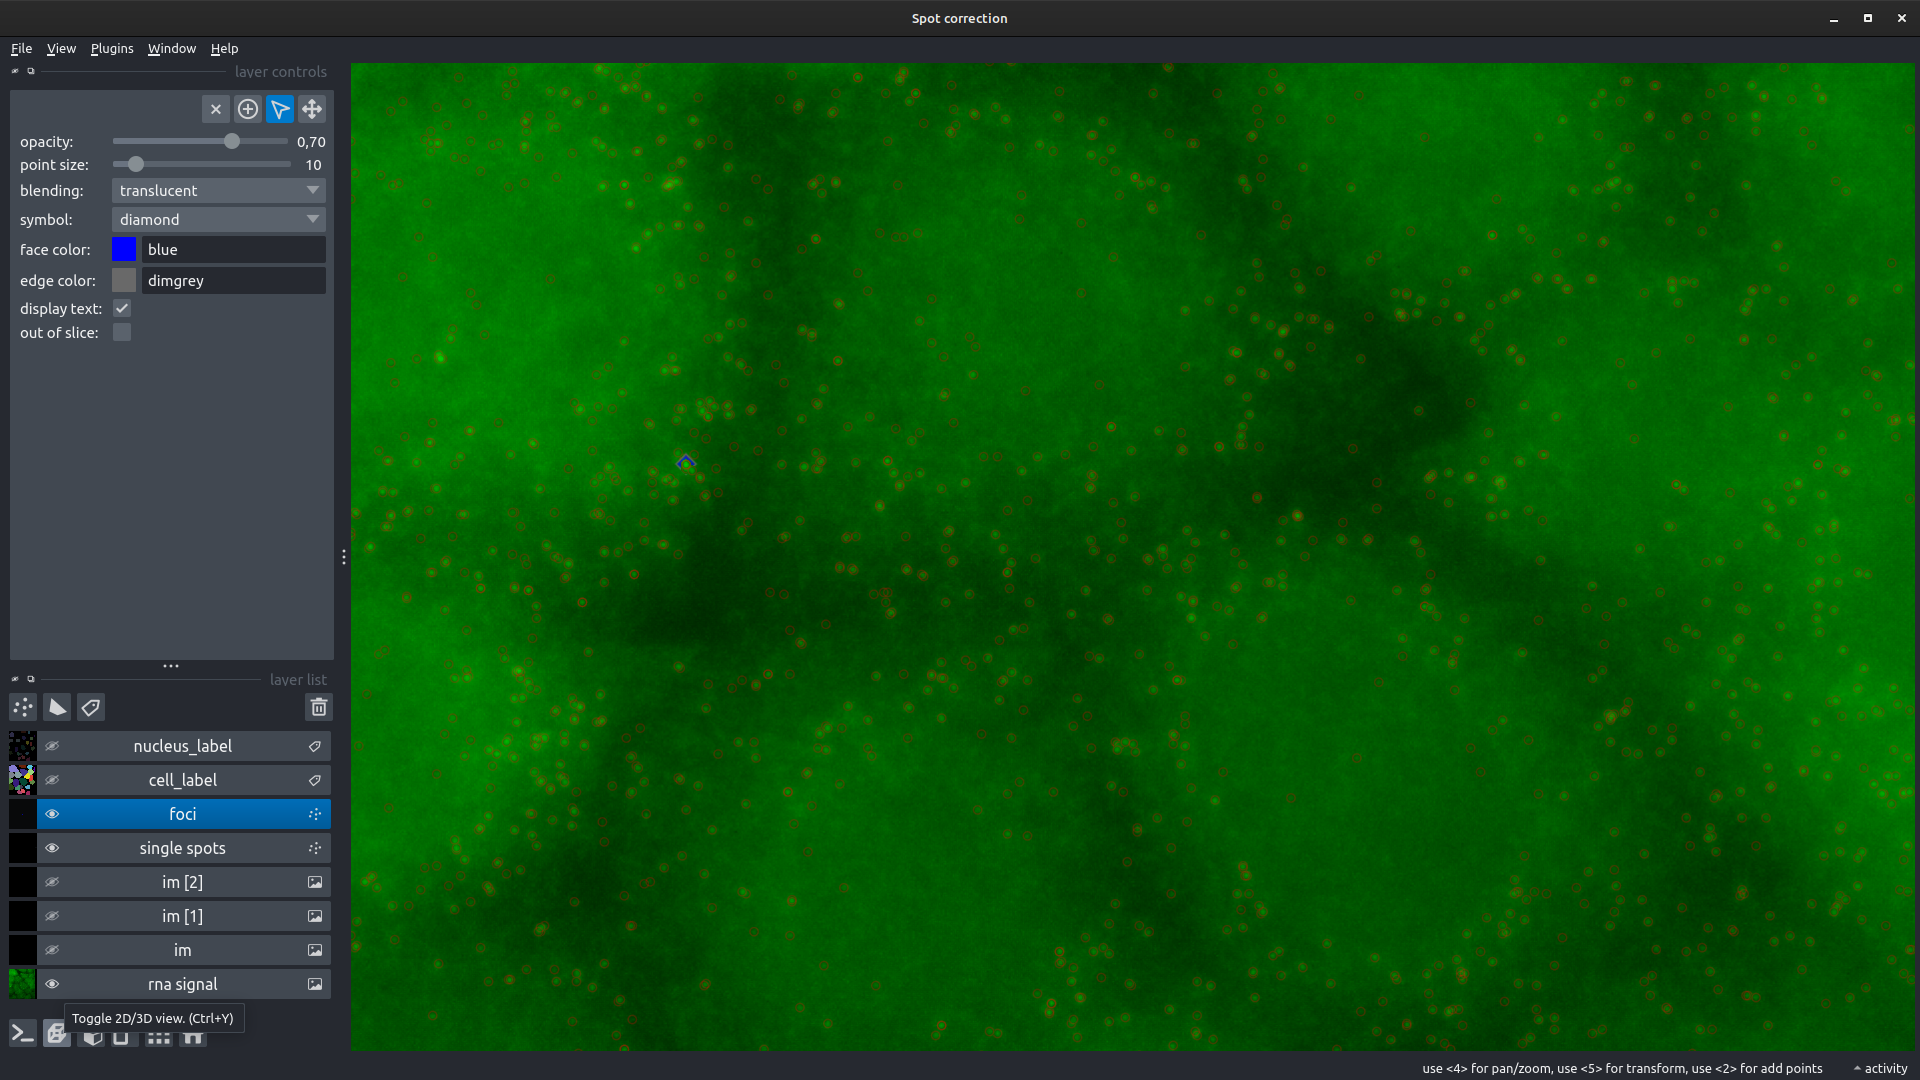Viewport: 1920px width, 1080px height.
Task: Click the image type icon on im [1]
Action: point(315,917)
